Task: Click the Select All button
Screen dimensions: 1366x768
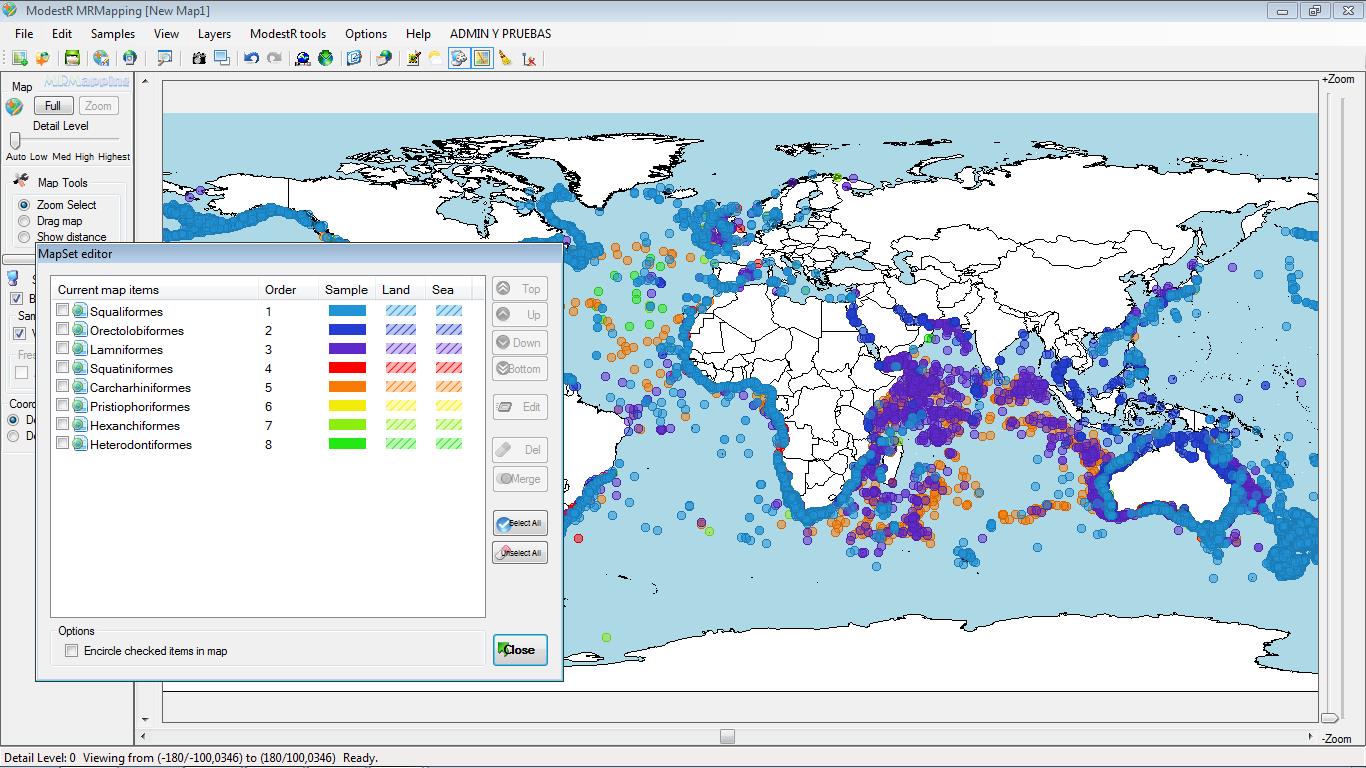Action: (520, 523)
